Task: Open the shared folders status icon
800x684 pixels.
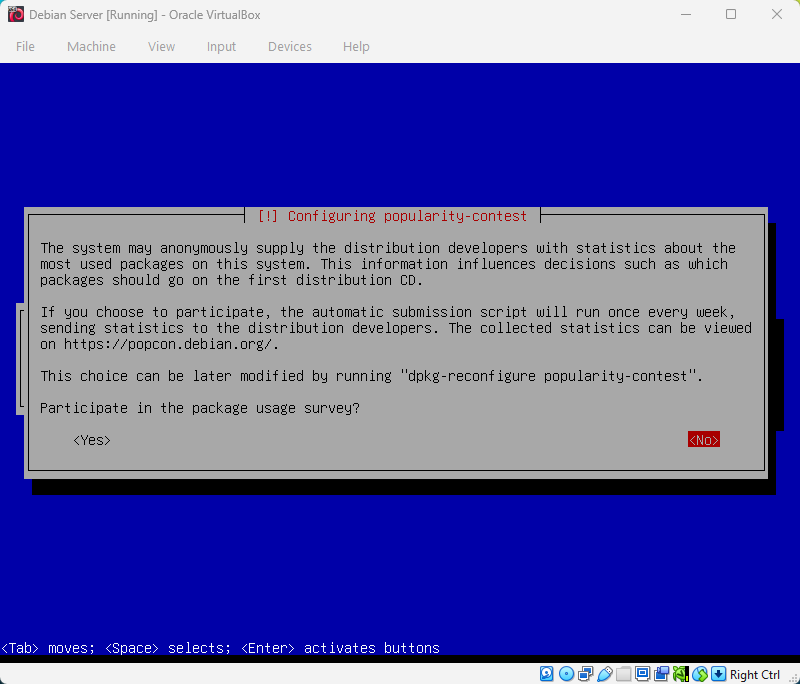Action: (x=623, y=673)
